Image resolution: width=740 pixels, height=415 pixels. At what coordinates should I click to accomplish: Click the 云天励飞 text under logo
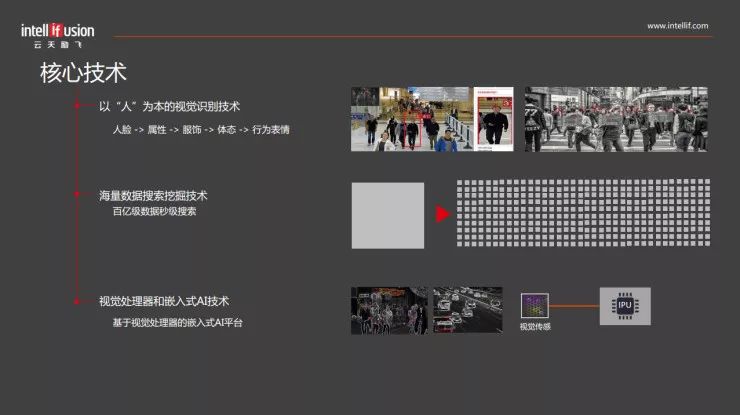coord(58,45)
